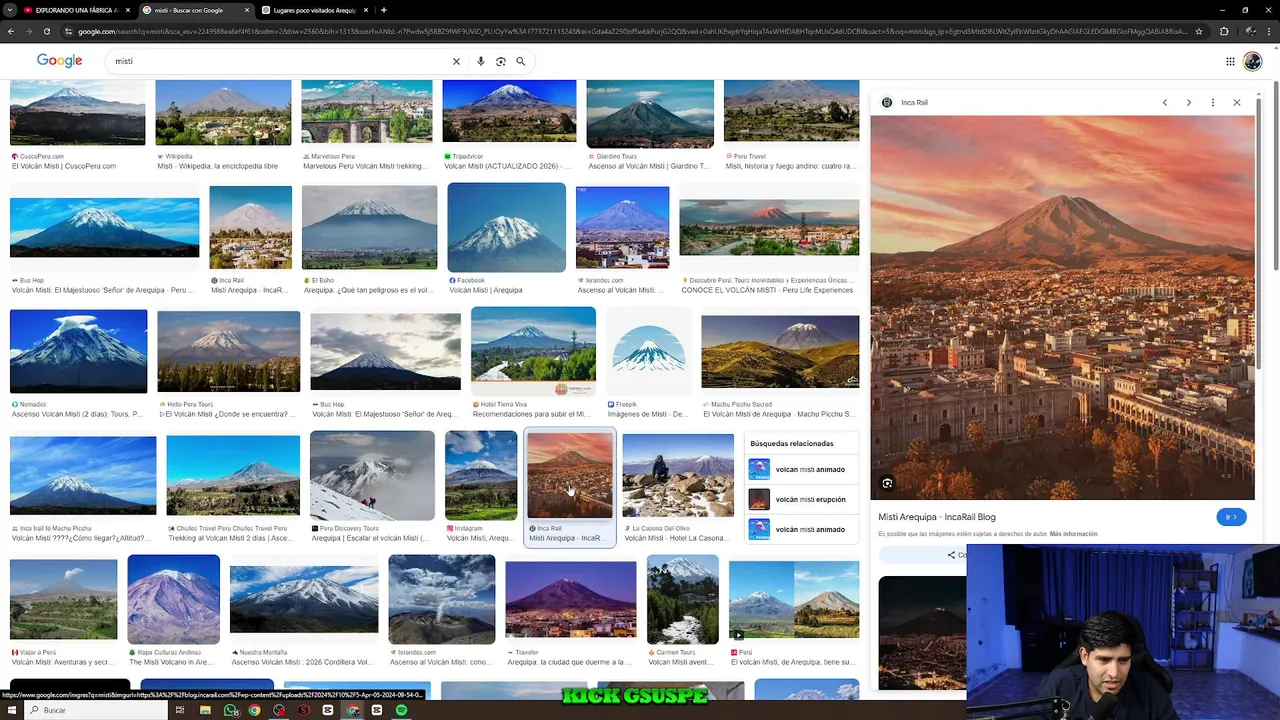The height and width of the screenshot is (720, 1280).
Task: Open the Instagram Volcán Misti thumbnail
Action: [481, 476]
